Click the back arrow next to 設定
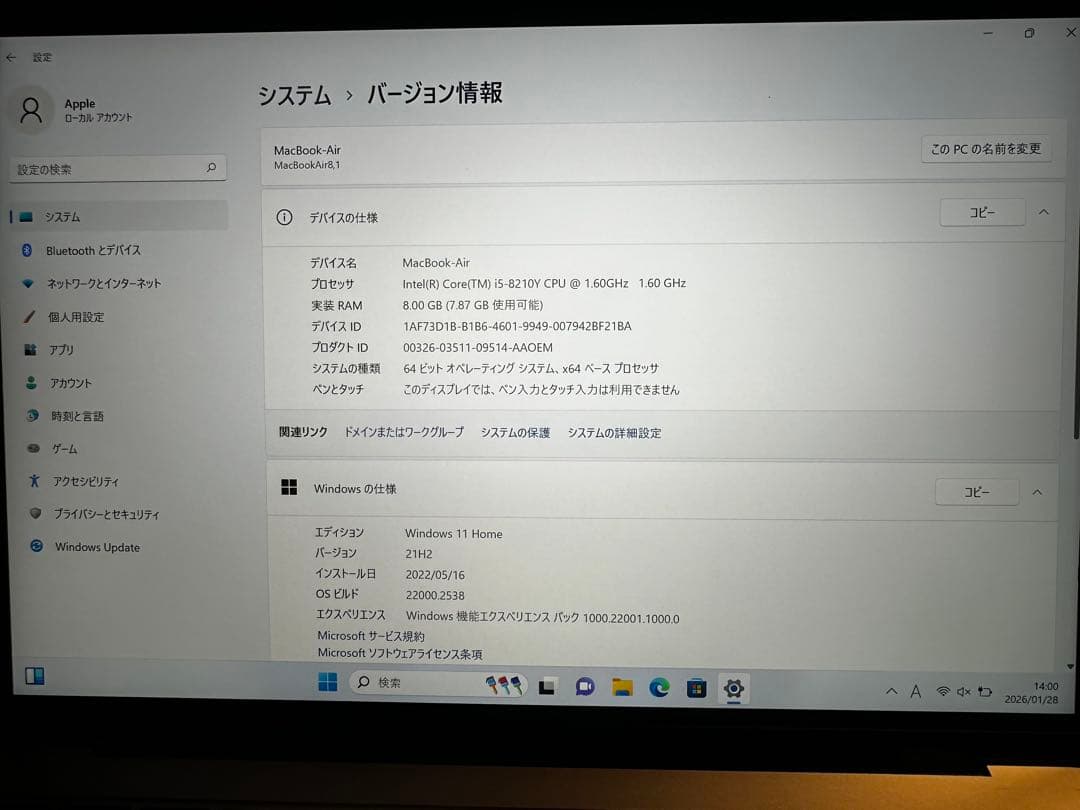1080x810 pixels. coord(11,57)
